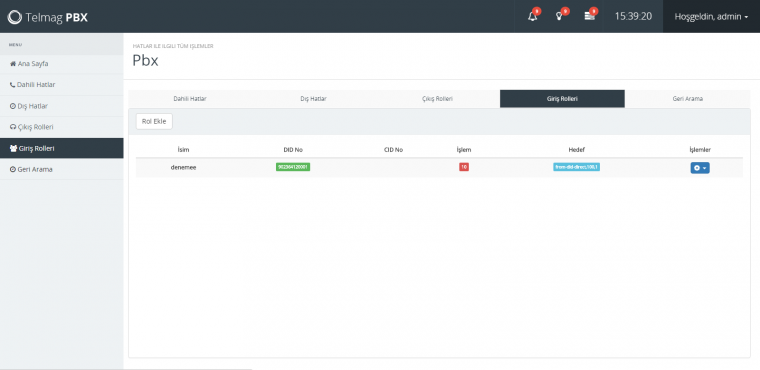The width and height of the screenshot is (760, 370).
Task: Click the Pbx page heading
Action: [145, 61]
